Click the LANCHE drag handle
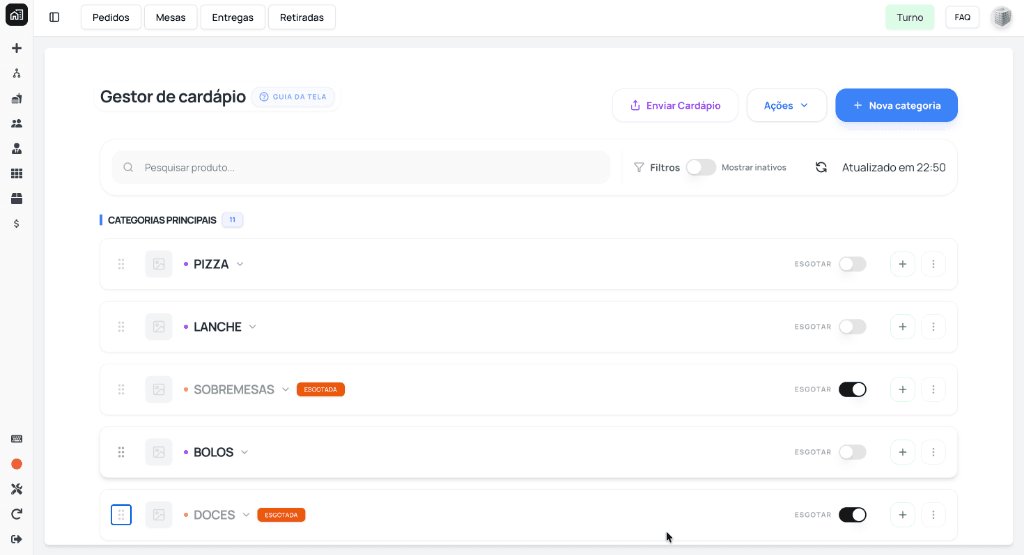The image size is (1024, 555). tap(121, 326)
